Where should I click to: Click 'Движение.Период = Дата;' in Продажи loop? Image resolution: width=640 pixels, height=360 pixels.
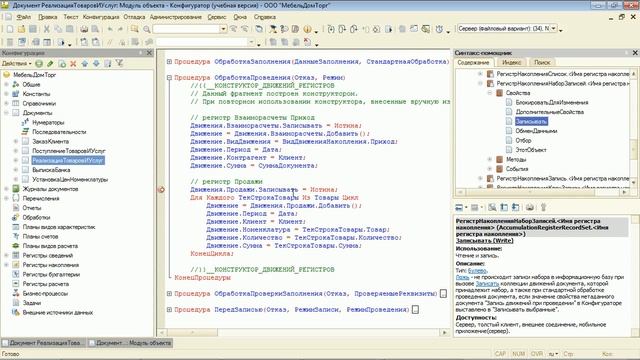(x=251, y=213)
